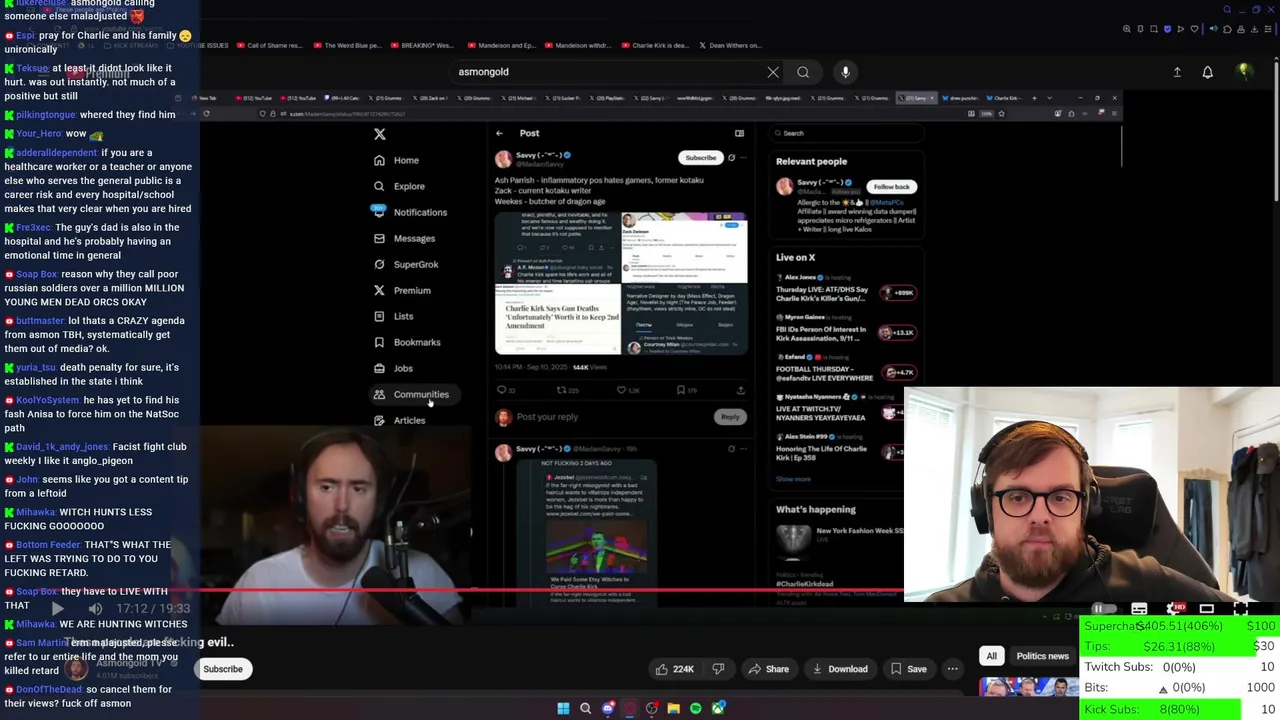
Task: Toggle subtitles/captions in the player
Action: pyautogui.click(x=1139, y=608)
